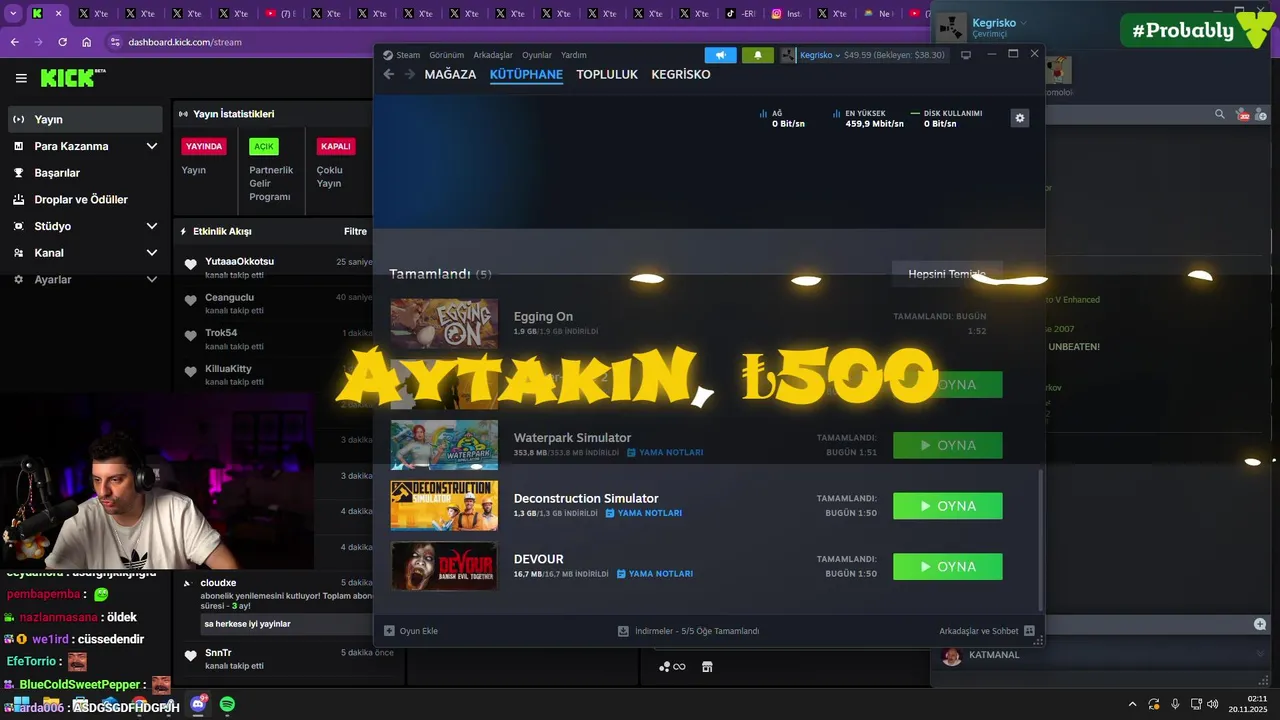Click the search icon in friends window
The height and width of the screenshot is (720, 1280).
1219,114
